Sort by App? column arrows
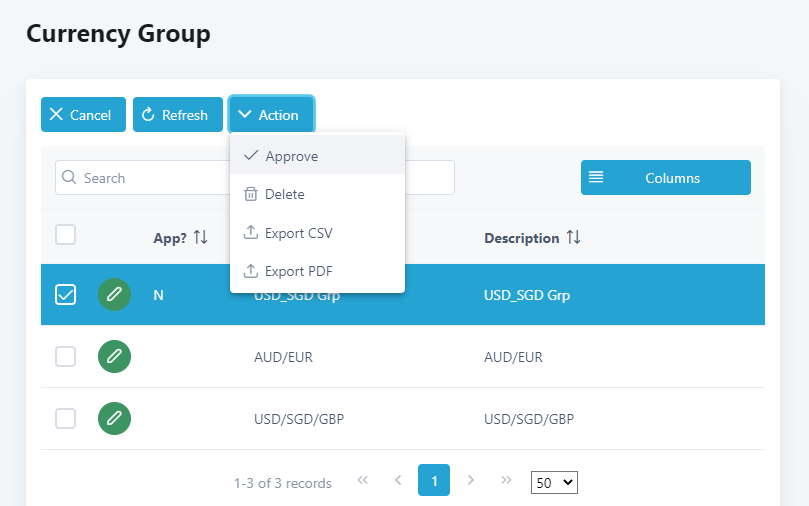The height and width of the screenshot is (506, 809). click(x=201, y=238)
